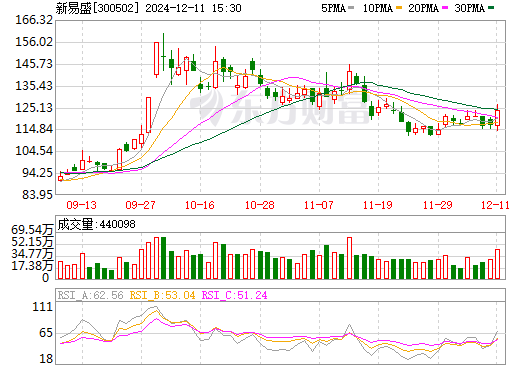The width and height of the screenshot is (520, 365).
Task: Click the magenta 20PMA legend color dash
Action: tap(445, 8)
